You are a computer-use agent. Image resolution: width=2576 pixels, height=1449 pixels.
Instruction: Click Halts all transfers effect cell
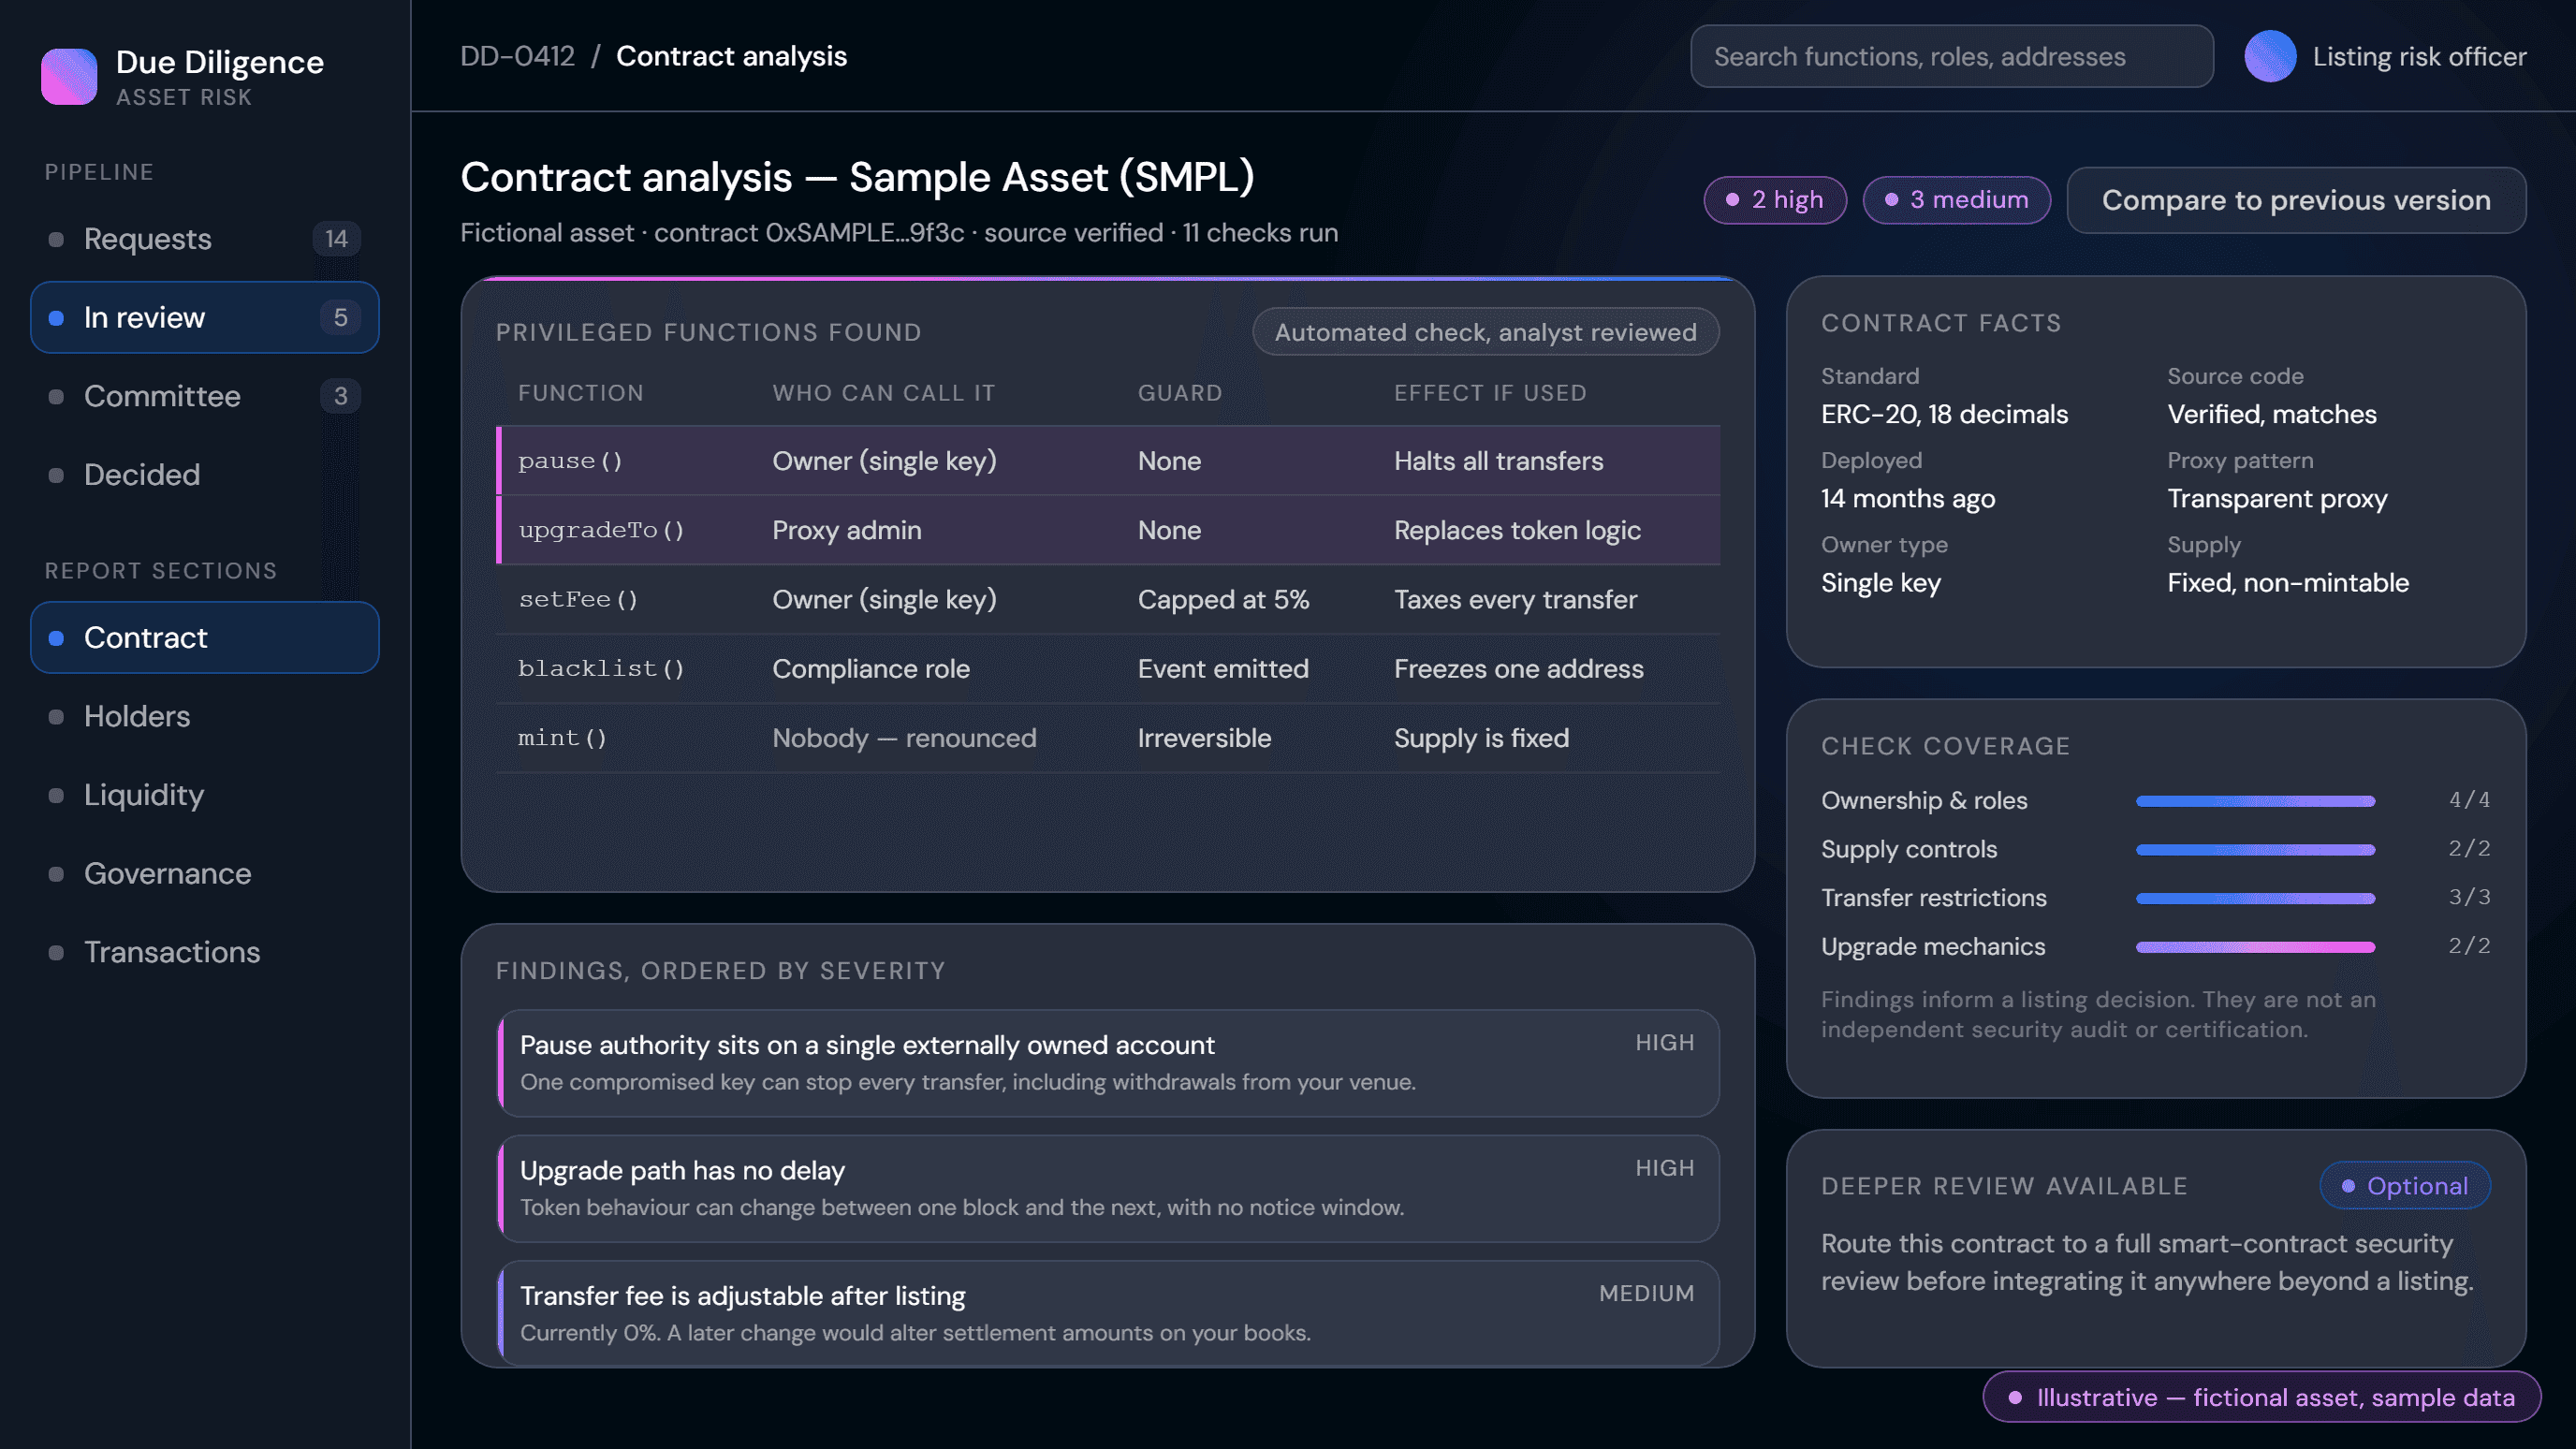(x=1498, y=461)
